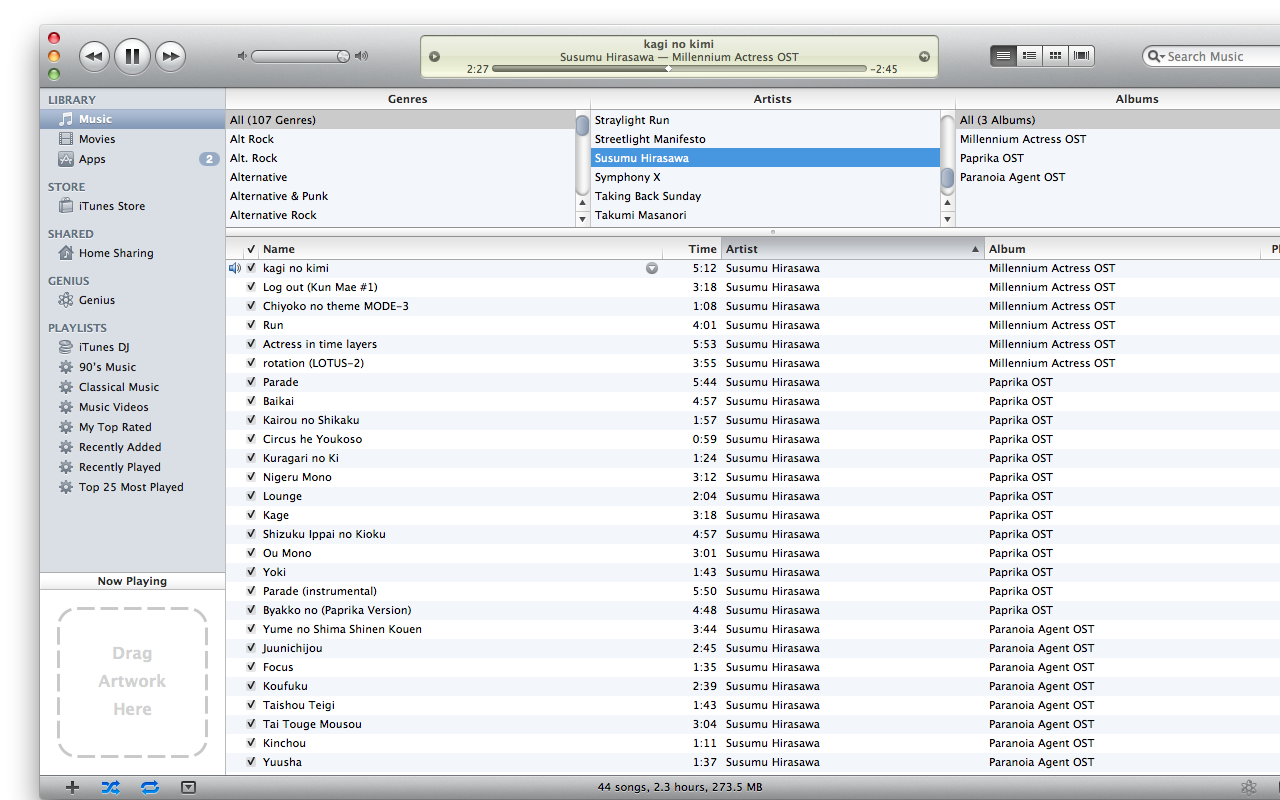Go back to the previous track

pyautogui.click(x=94, y=56)
